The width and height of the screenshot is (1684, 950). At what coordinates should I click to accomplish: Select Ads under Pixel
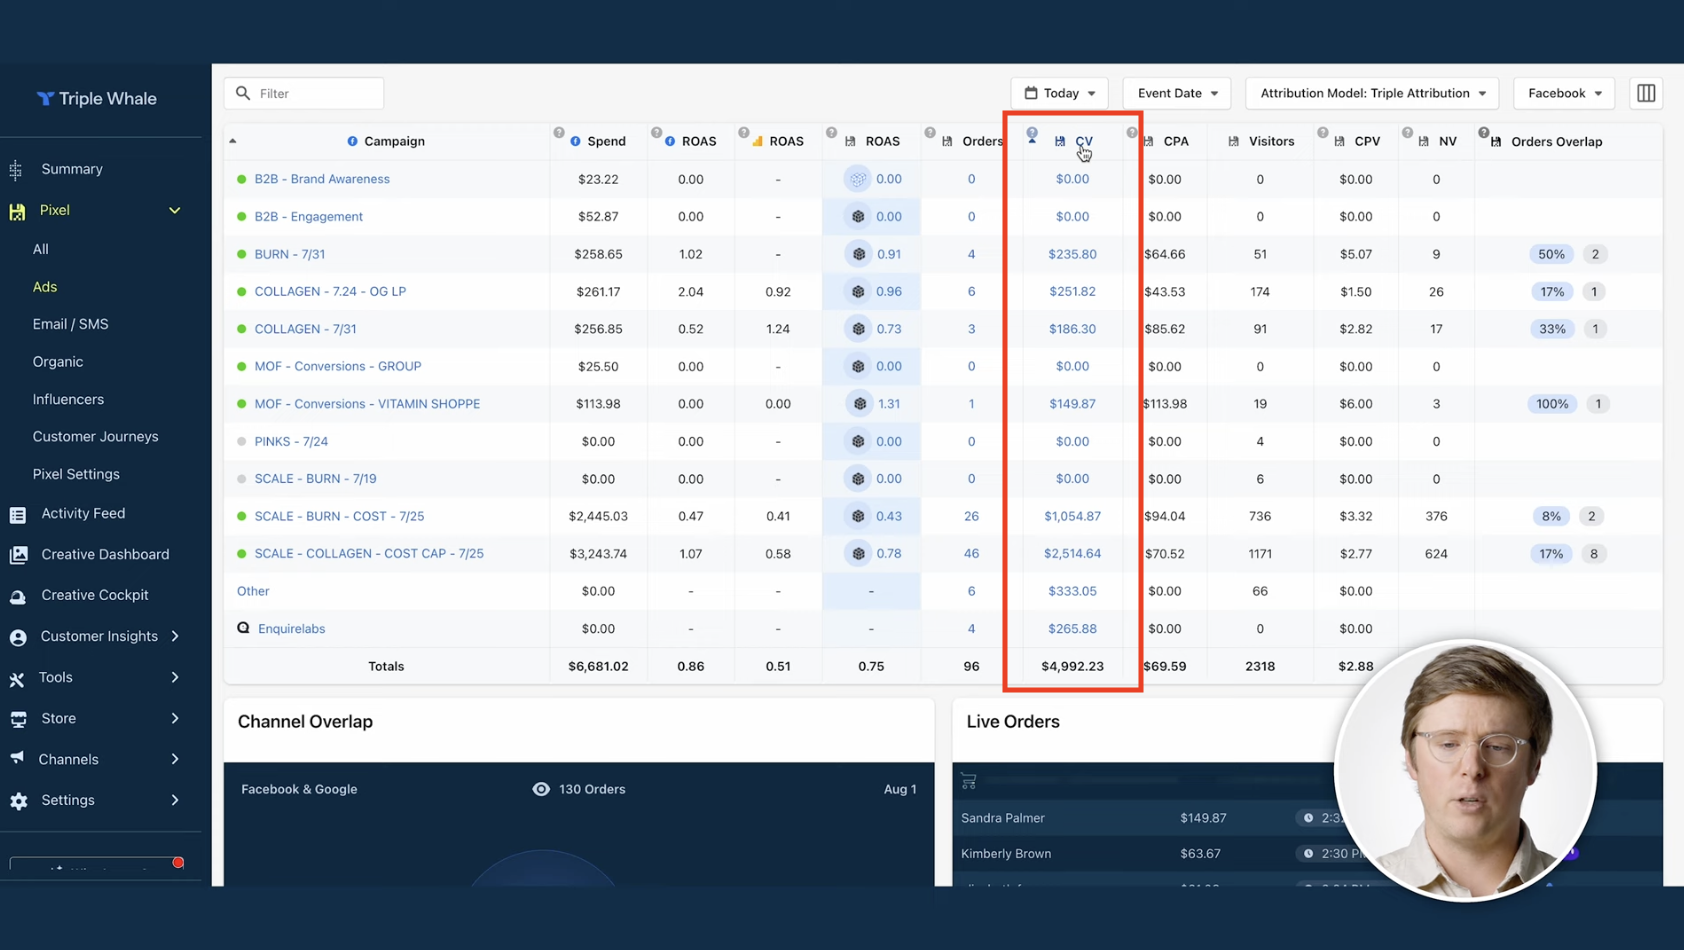45,287
